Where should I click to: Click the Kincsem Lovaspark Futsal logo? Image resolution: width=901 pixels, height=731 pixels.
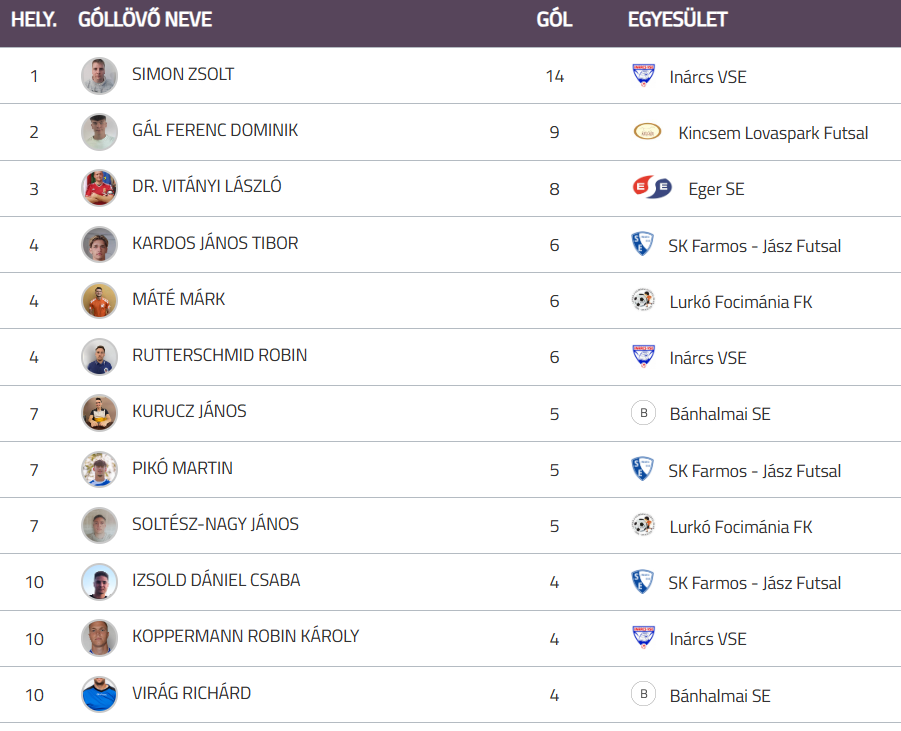[x=647, y=132]
